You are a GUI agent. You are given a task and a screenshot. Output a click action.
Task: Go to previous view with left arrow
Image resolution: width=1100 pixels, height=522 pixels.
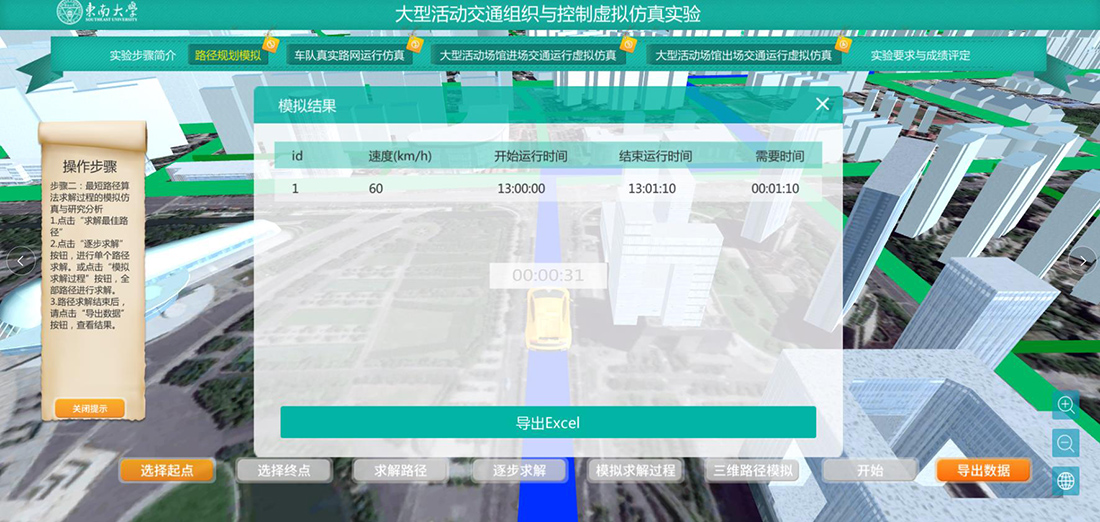[x=19, y=260]
